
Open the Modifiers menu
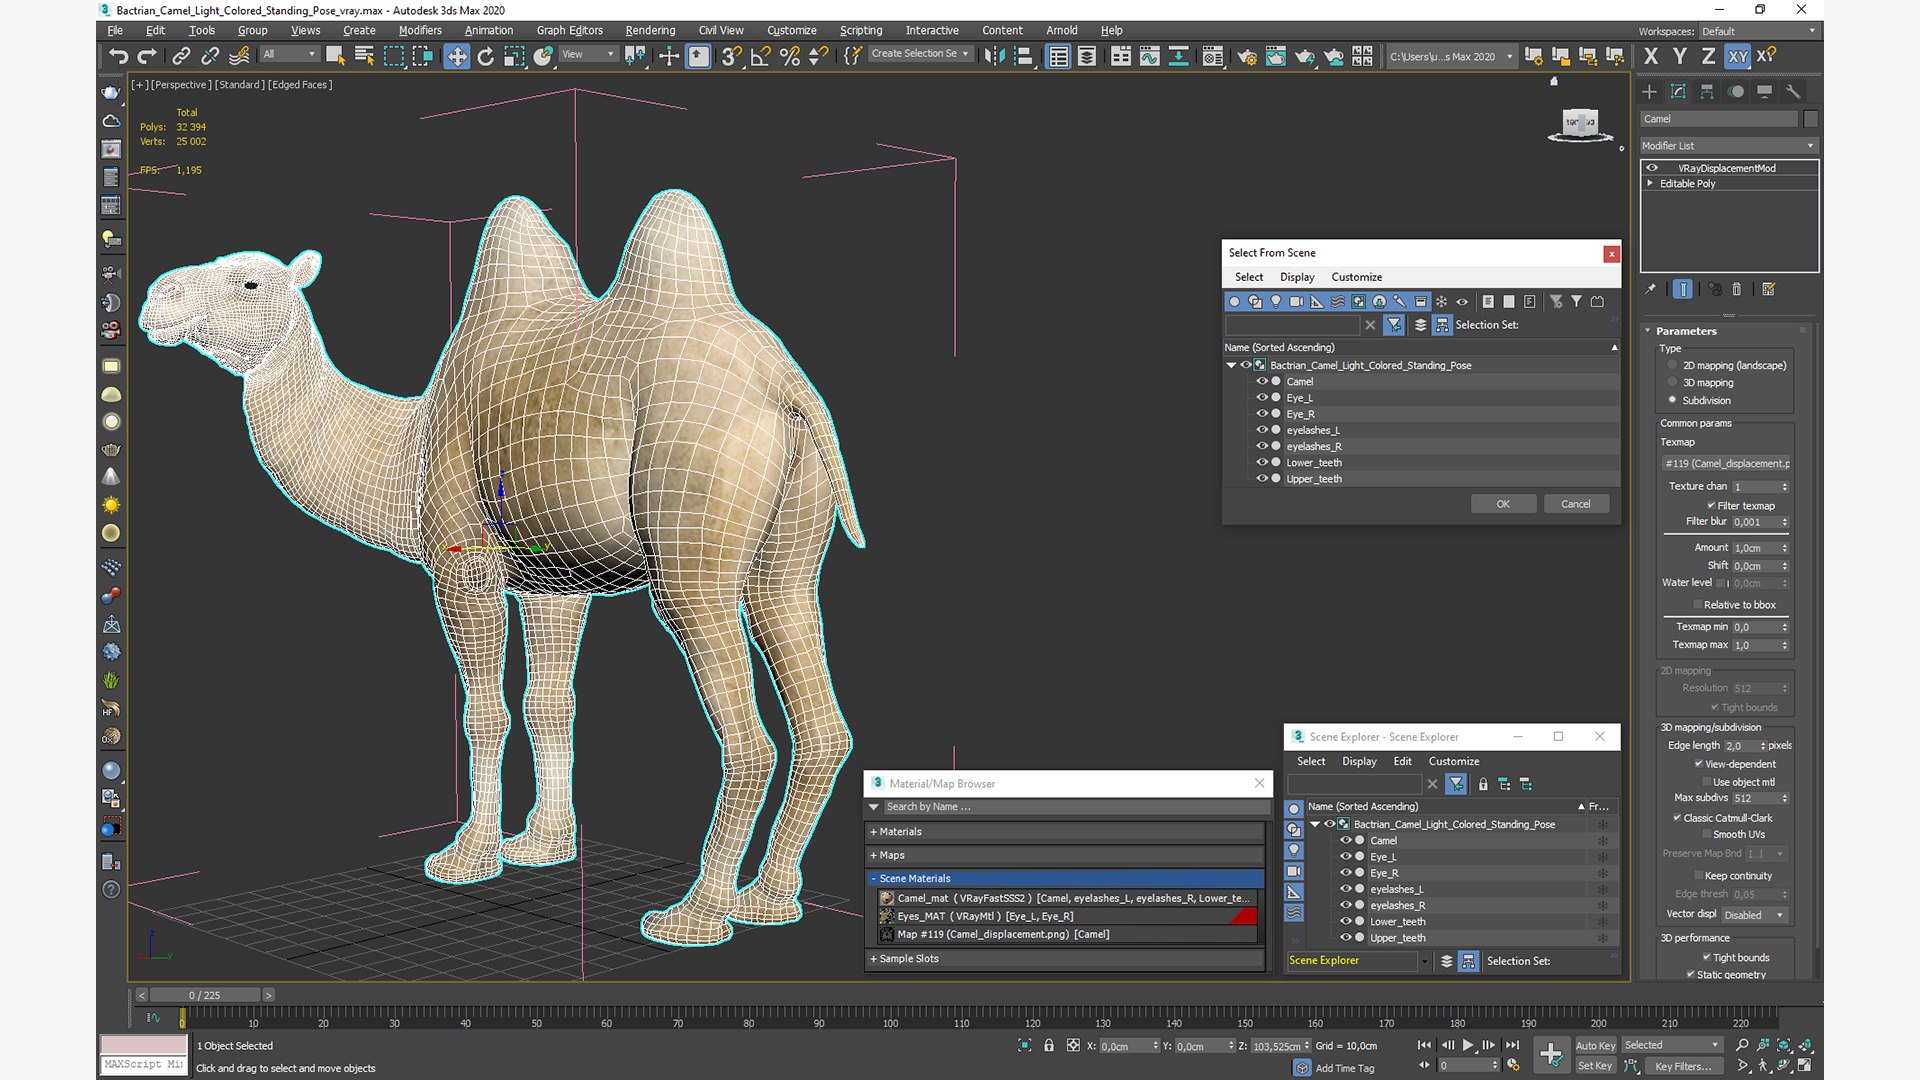(x=420, y=30)
